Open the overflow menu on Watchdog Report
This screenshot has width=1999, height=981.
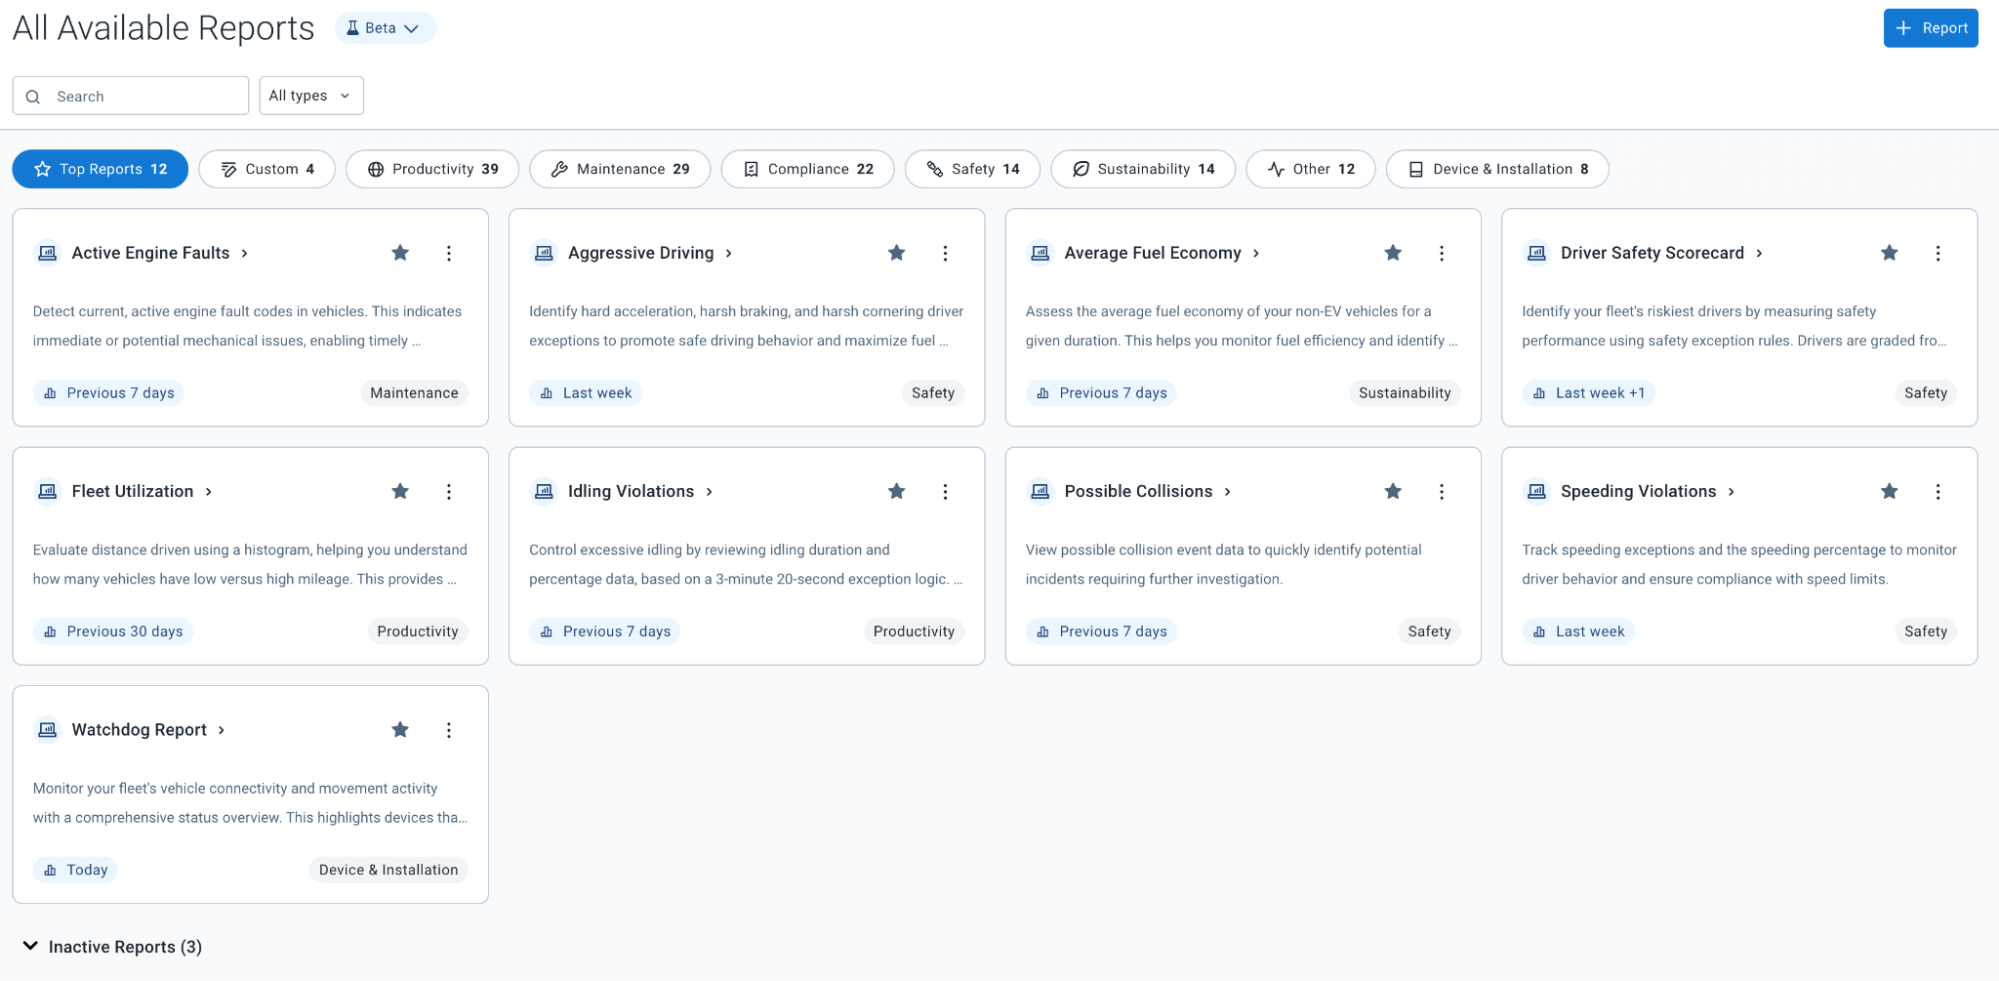click(x=449, y=730)
